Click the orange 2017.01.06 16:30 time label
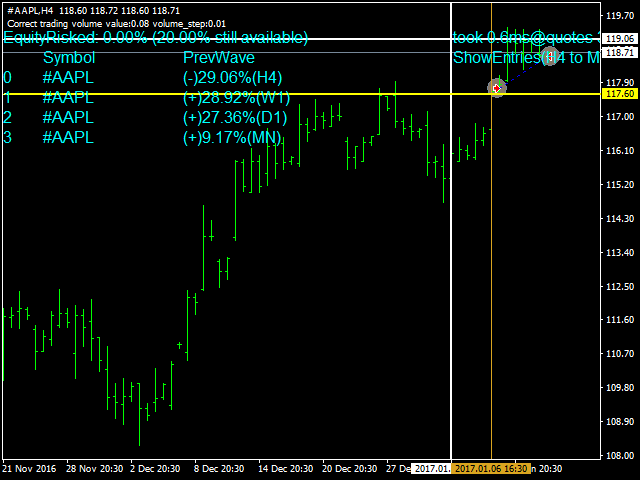 [x=490, y=468]
